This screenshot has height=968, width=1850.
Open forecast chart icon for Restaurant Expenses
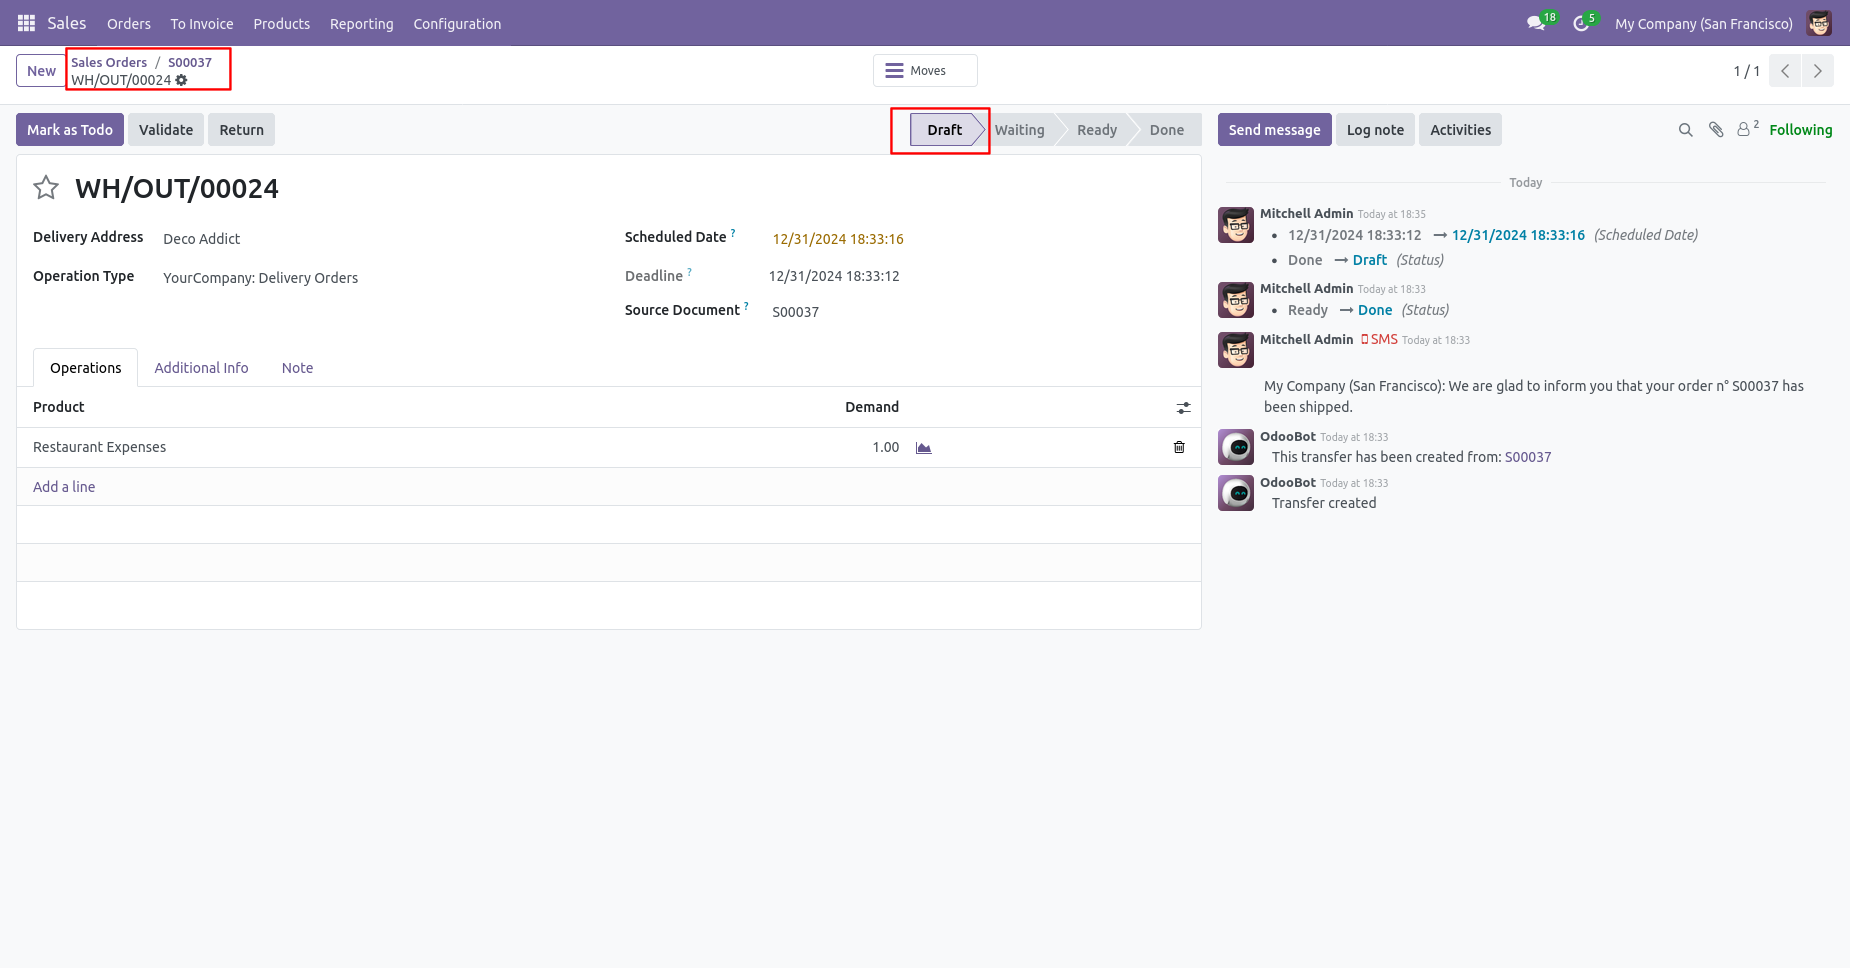(924, 448)
